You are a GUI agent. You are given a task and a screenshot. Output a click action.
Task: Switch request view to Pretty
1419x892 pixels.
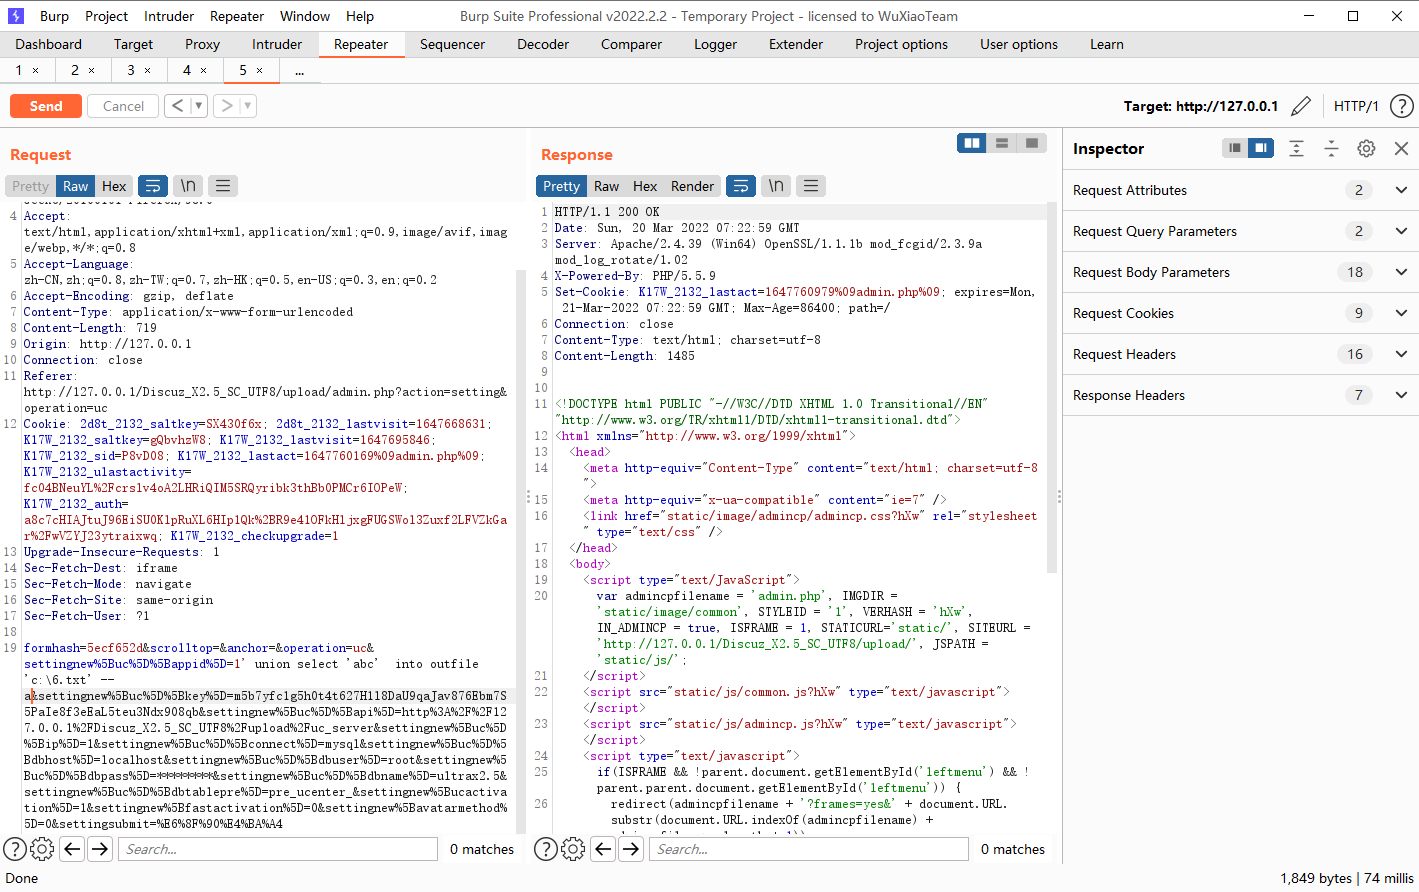(x=30, y=186)
